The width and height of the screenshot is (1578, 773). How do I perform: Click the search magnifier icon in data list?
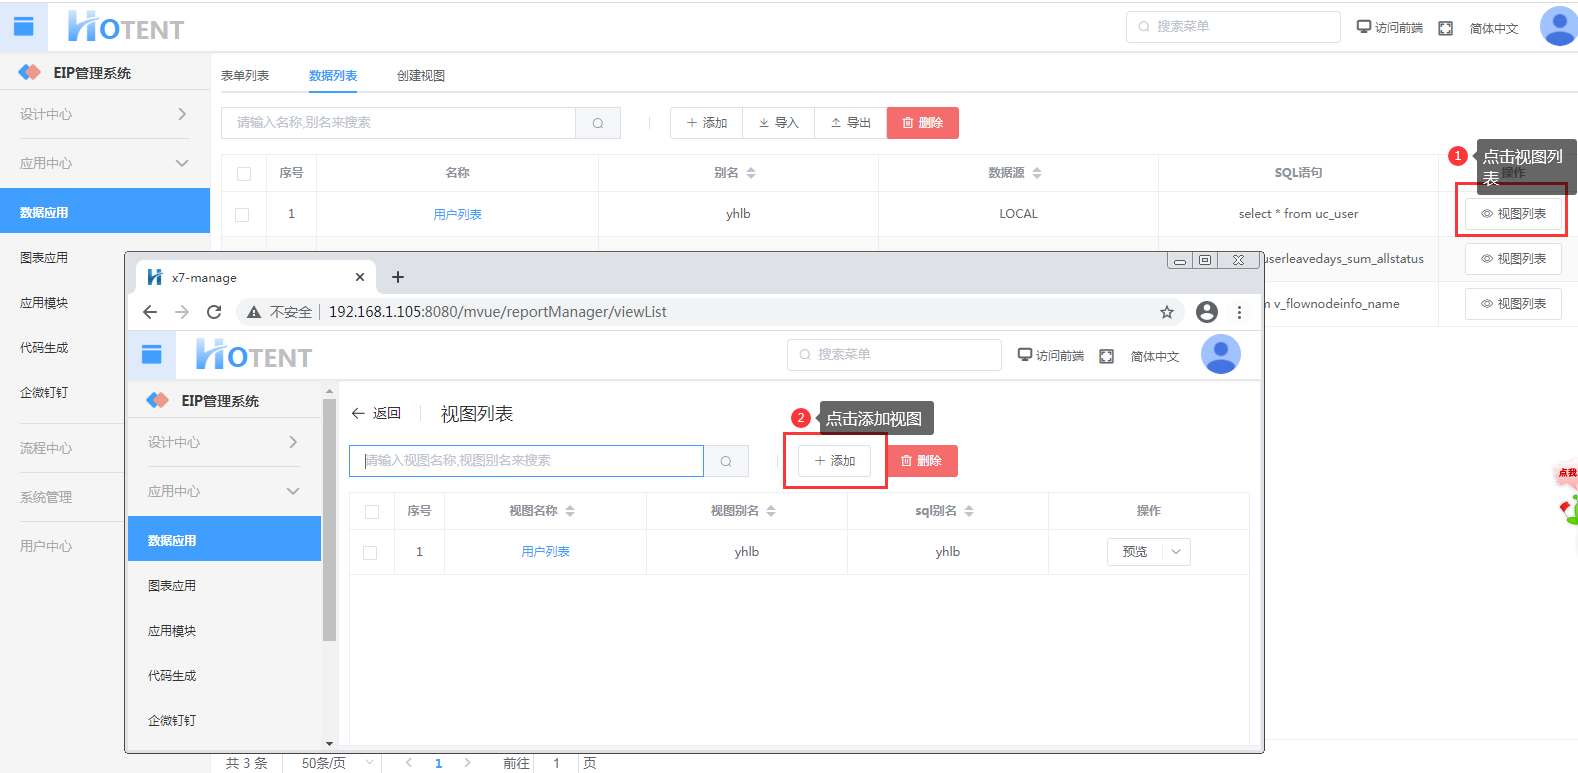click(598, 123)
